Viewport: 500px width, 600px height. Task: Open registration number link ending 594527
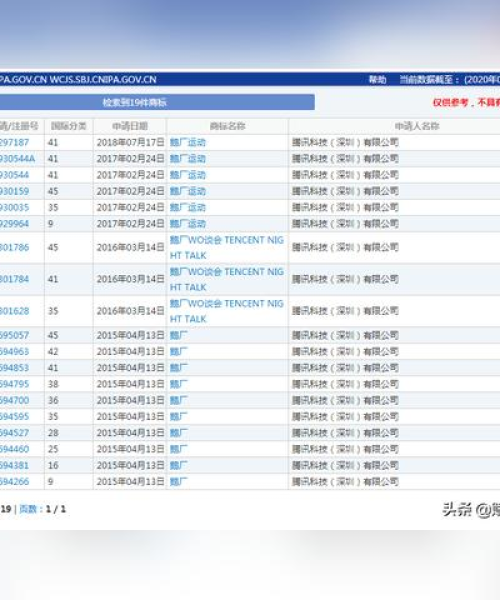tap(14, 433)
